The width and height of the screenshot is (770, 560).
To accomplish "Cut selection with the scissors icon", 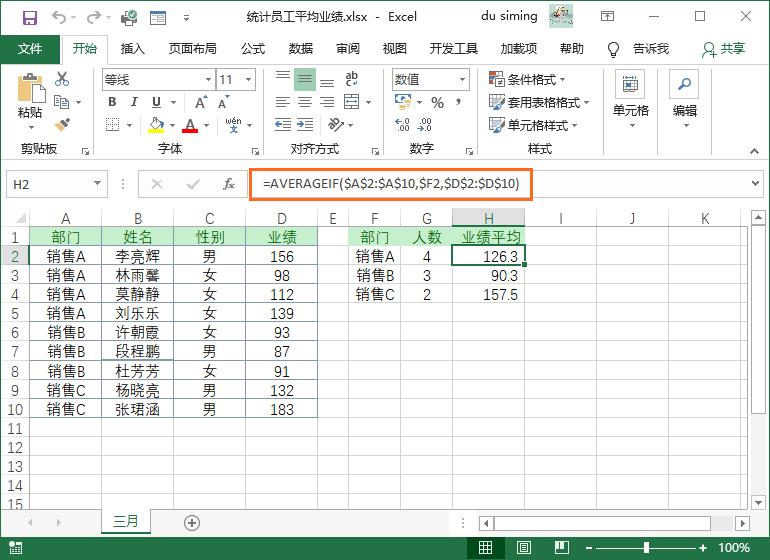I will (x=62, y=79).
